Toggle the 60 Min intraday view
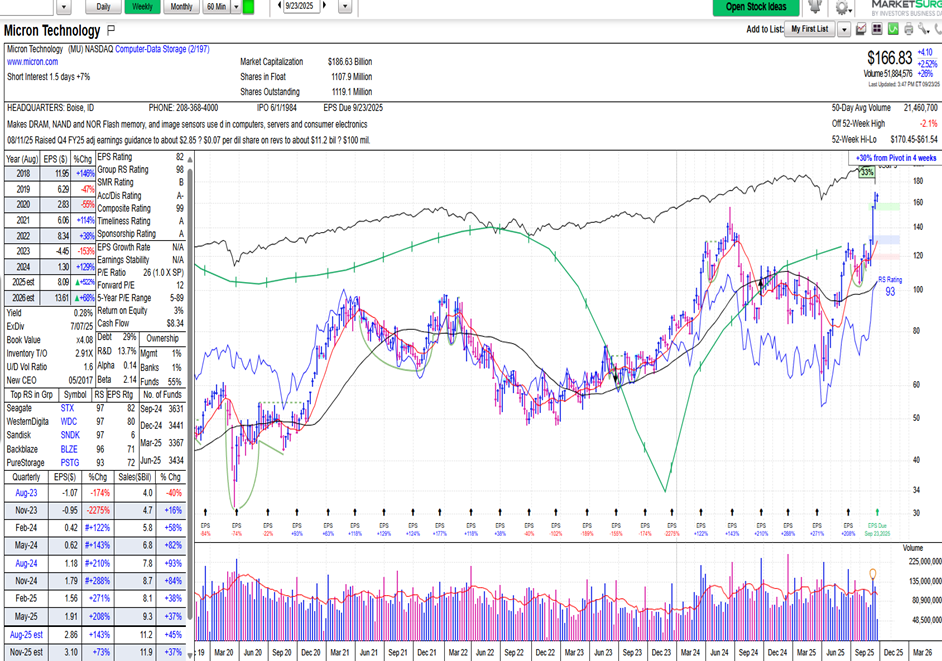Screen dimensions: 942x661 click(216, 7)
